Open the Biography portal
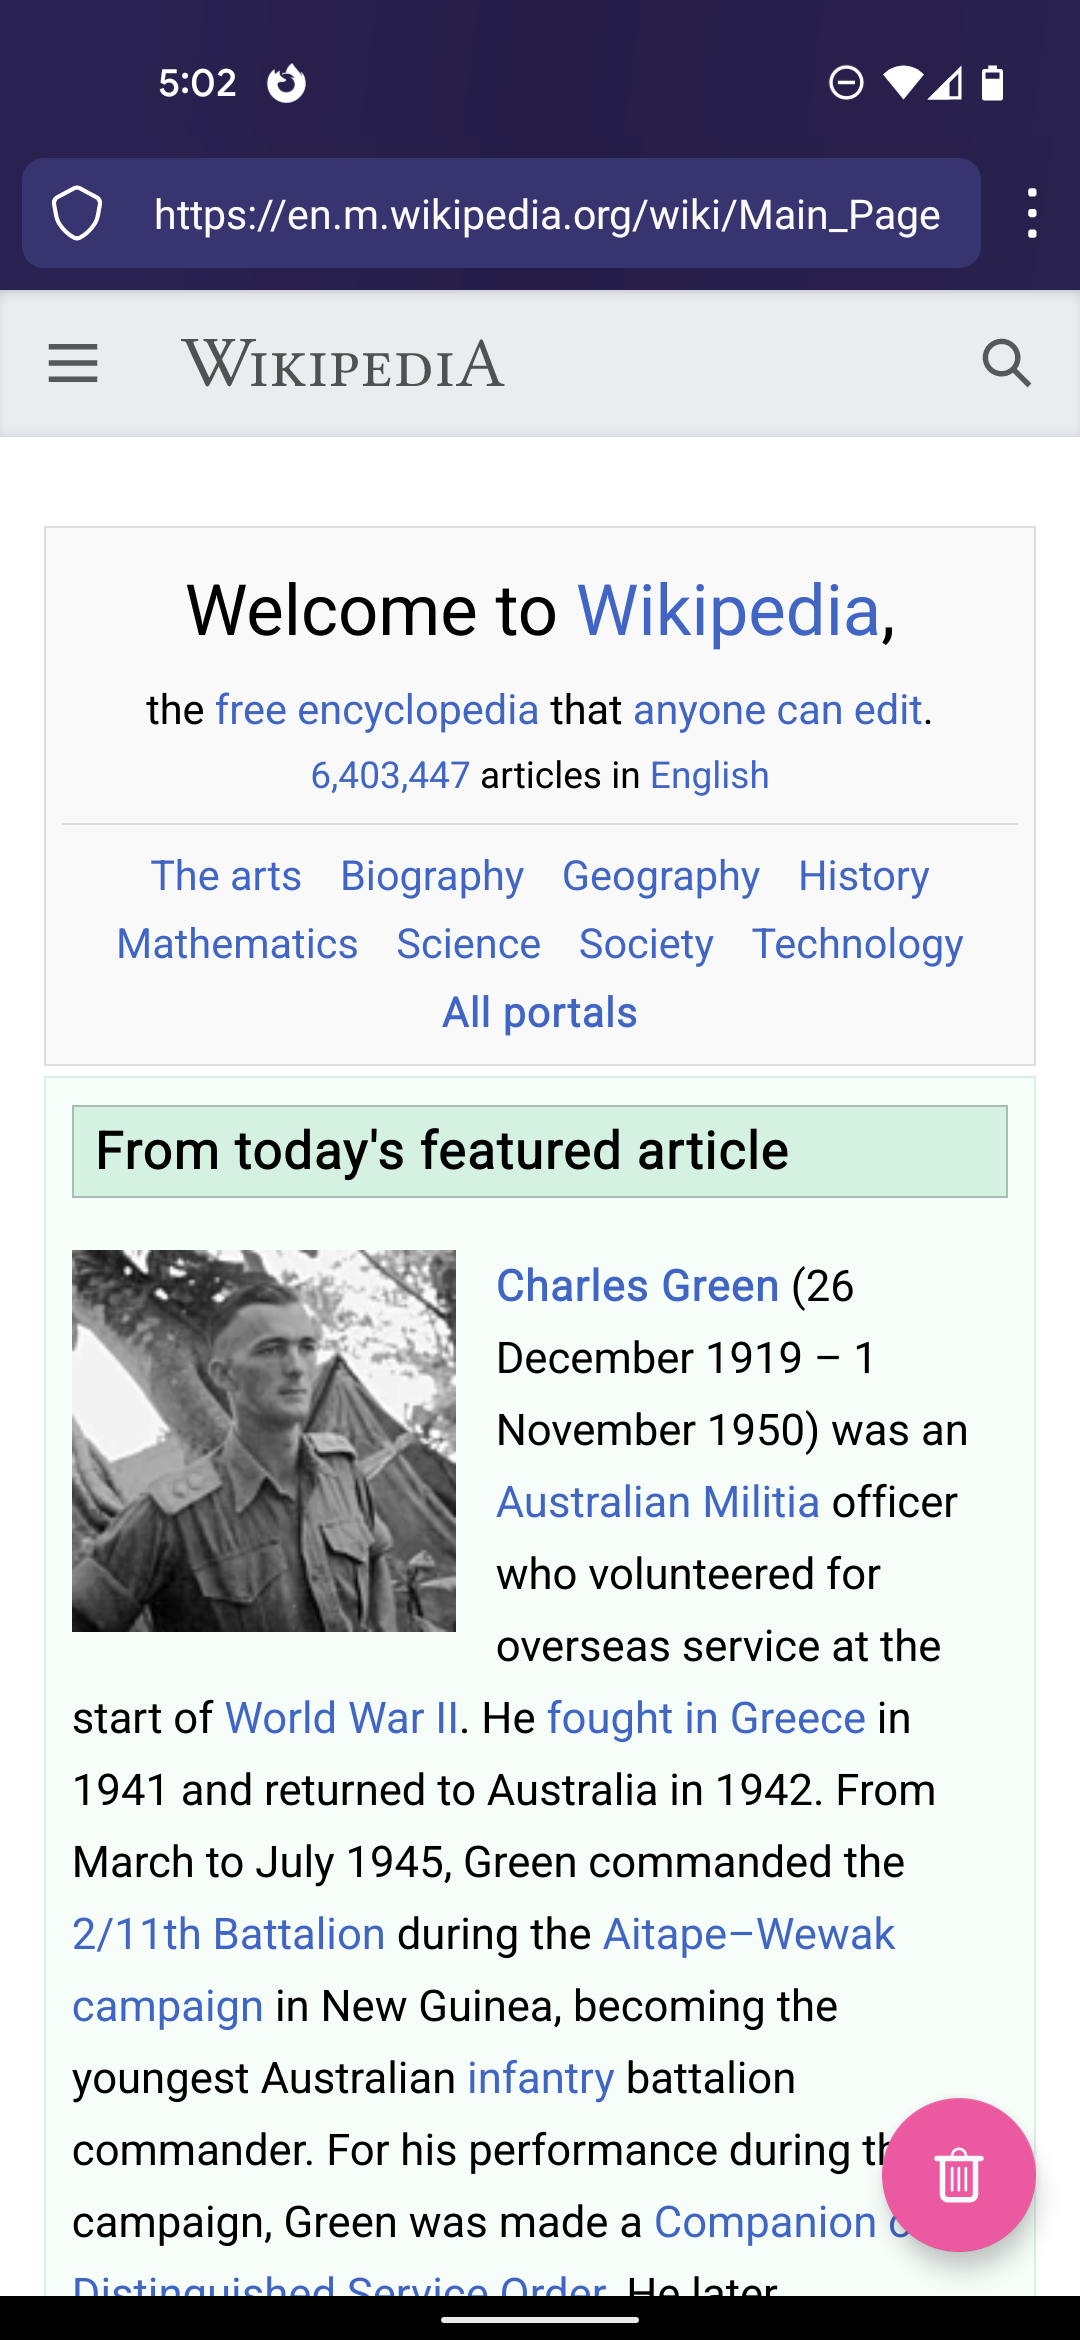The image size is (1080, 2340). click(x=432, y=876)
